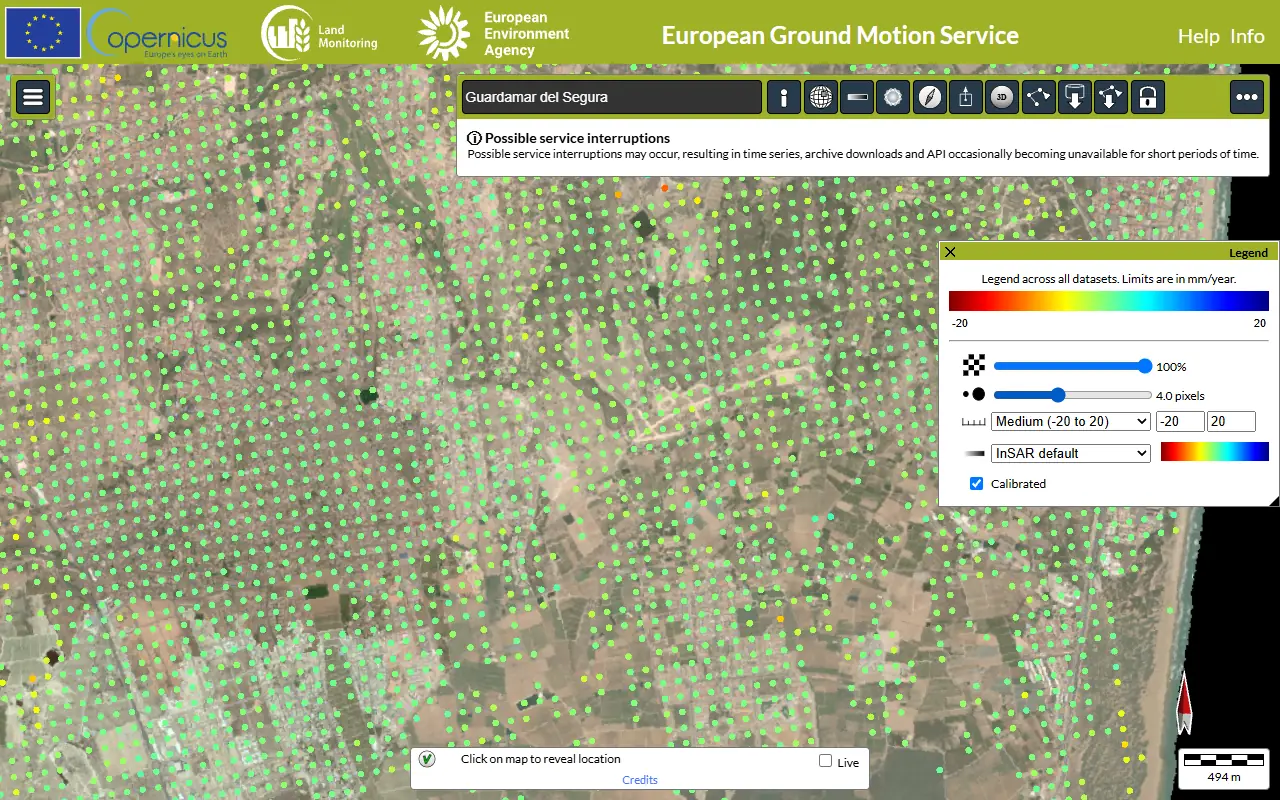Screen dimensions: 1280x800
Task: Click the legend resize corner handle
Action: [x=1273, y=500]
